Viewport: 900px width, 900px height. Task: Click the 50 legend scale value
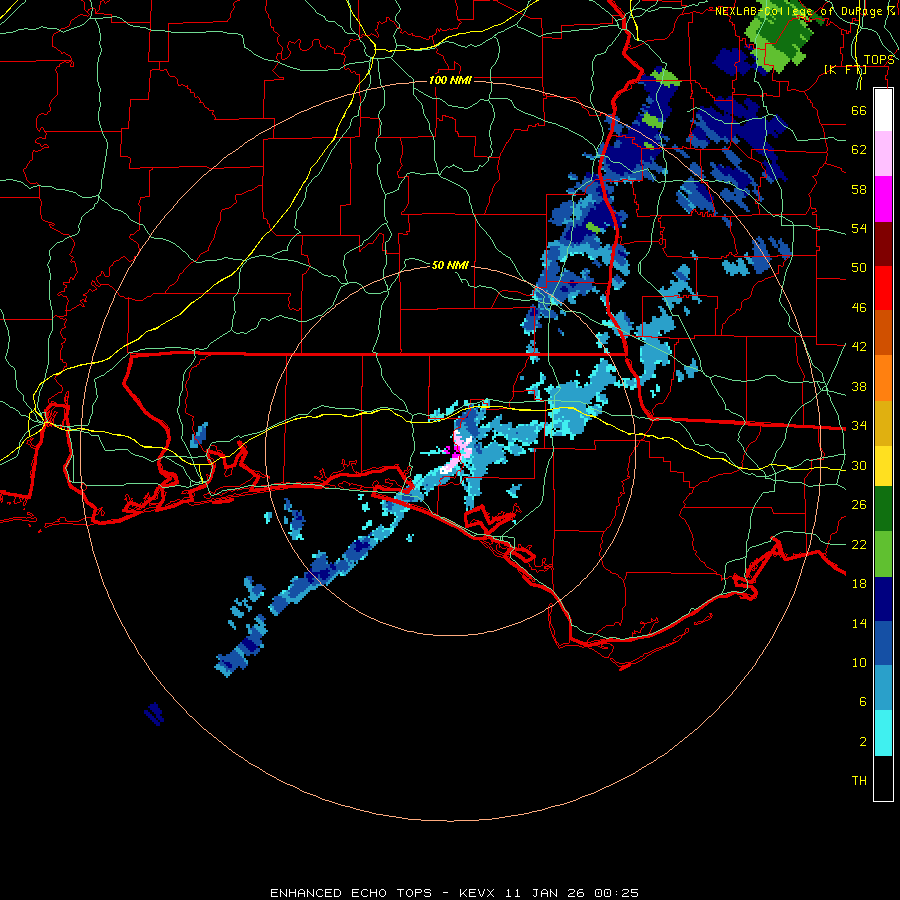(x=859, y=268)
